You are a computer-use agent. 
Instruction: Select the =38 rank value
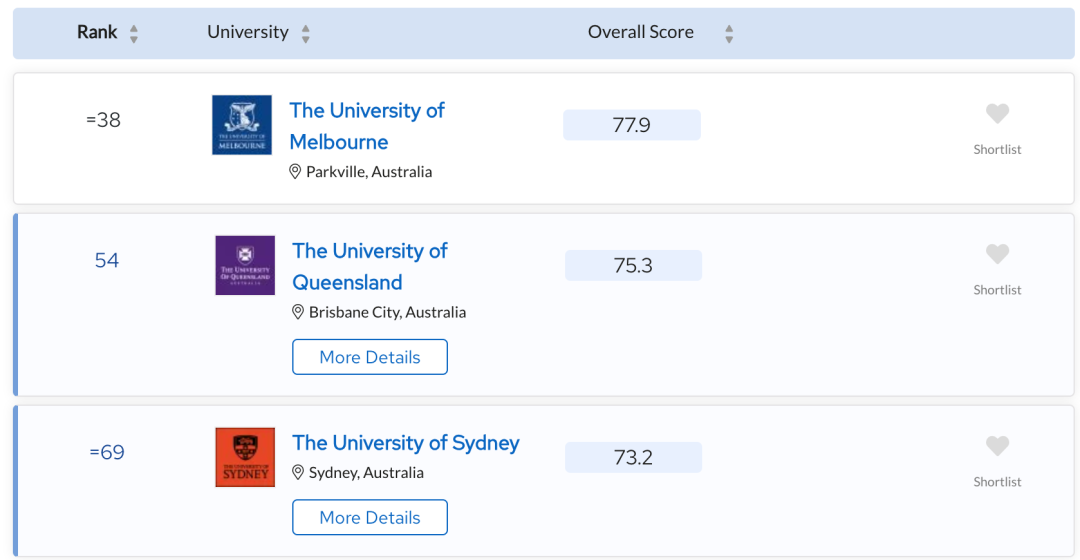(x=103, y=120)
